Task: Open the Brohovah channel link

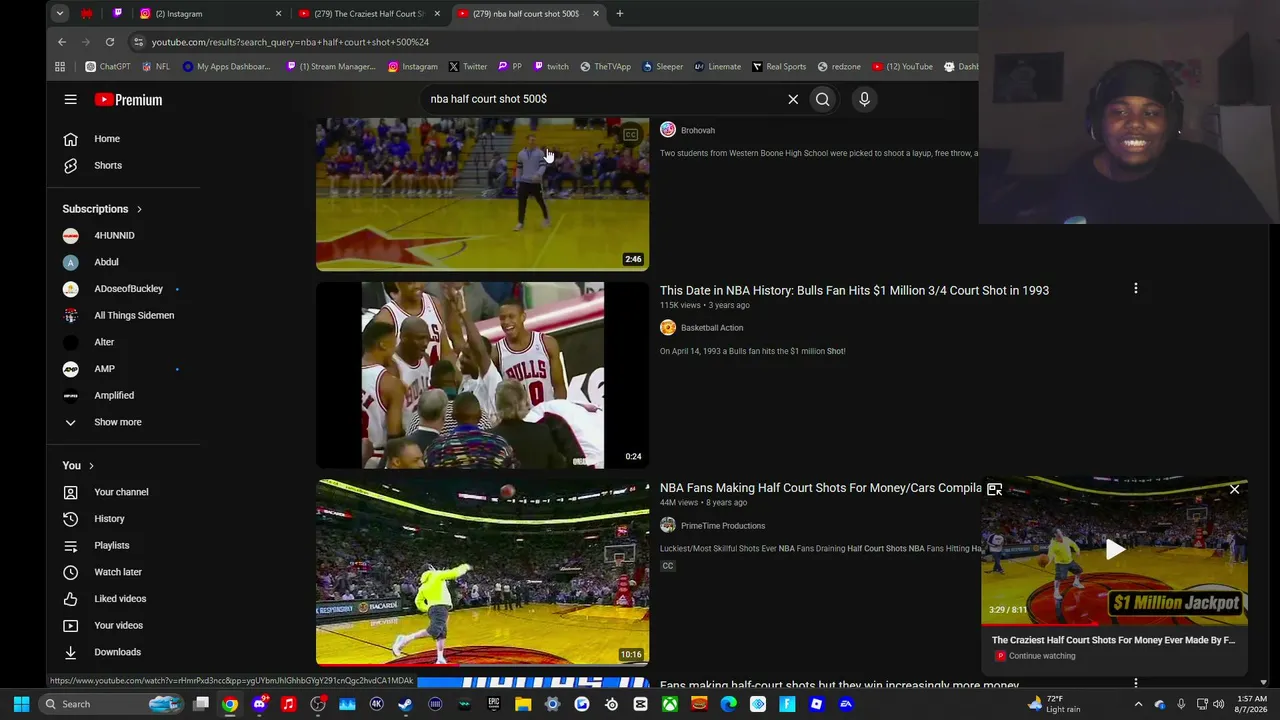Action: (697, 130)
